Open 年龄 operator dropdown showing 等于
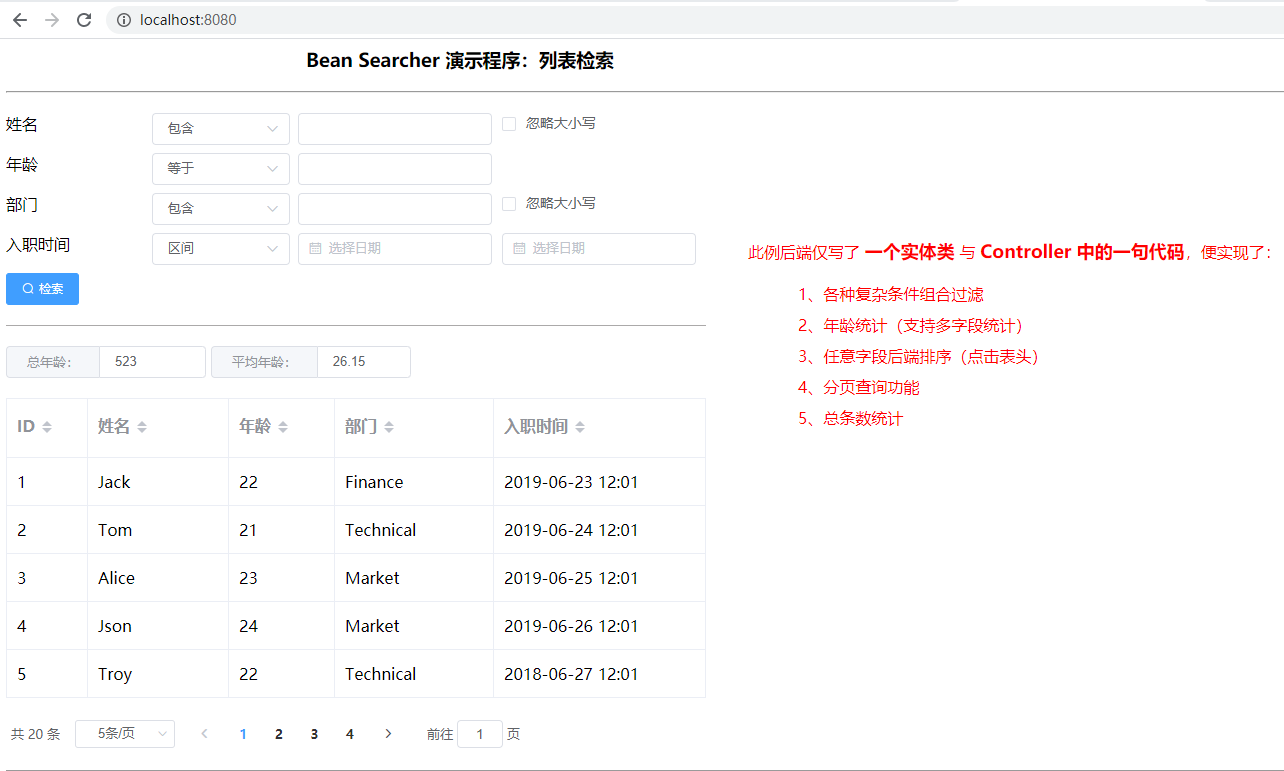 coord(221,169)
